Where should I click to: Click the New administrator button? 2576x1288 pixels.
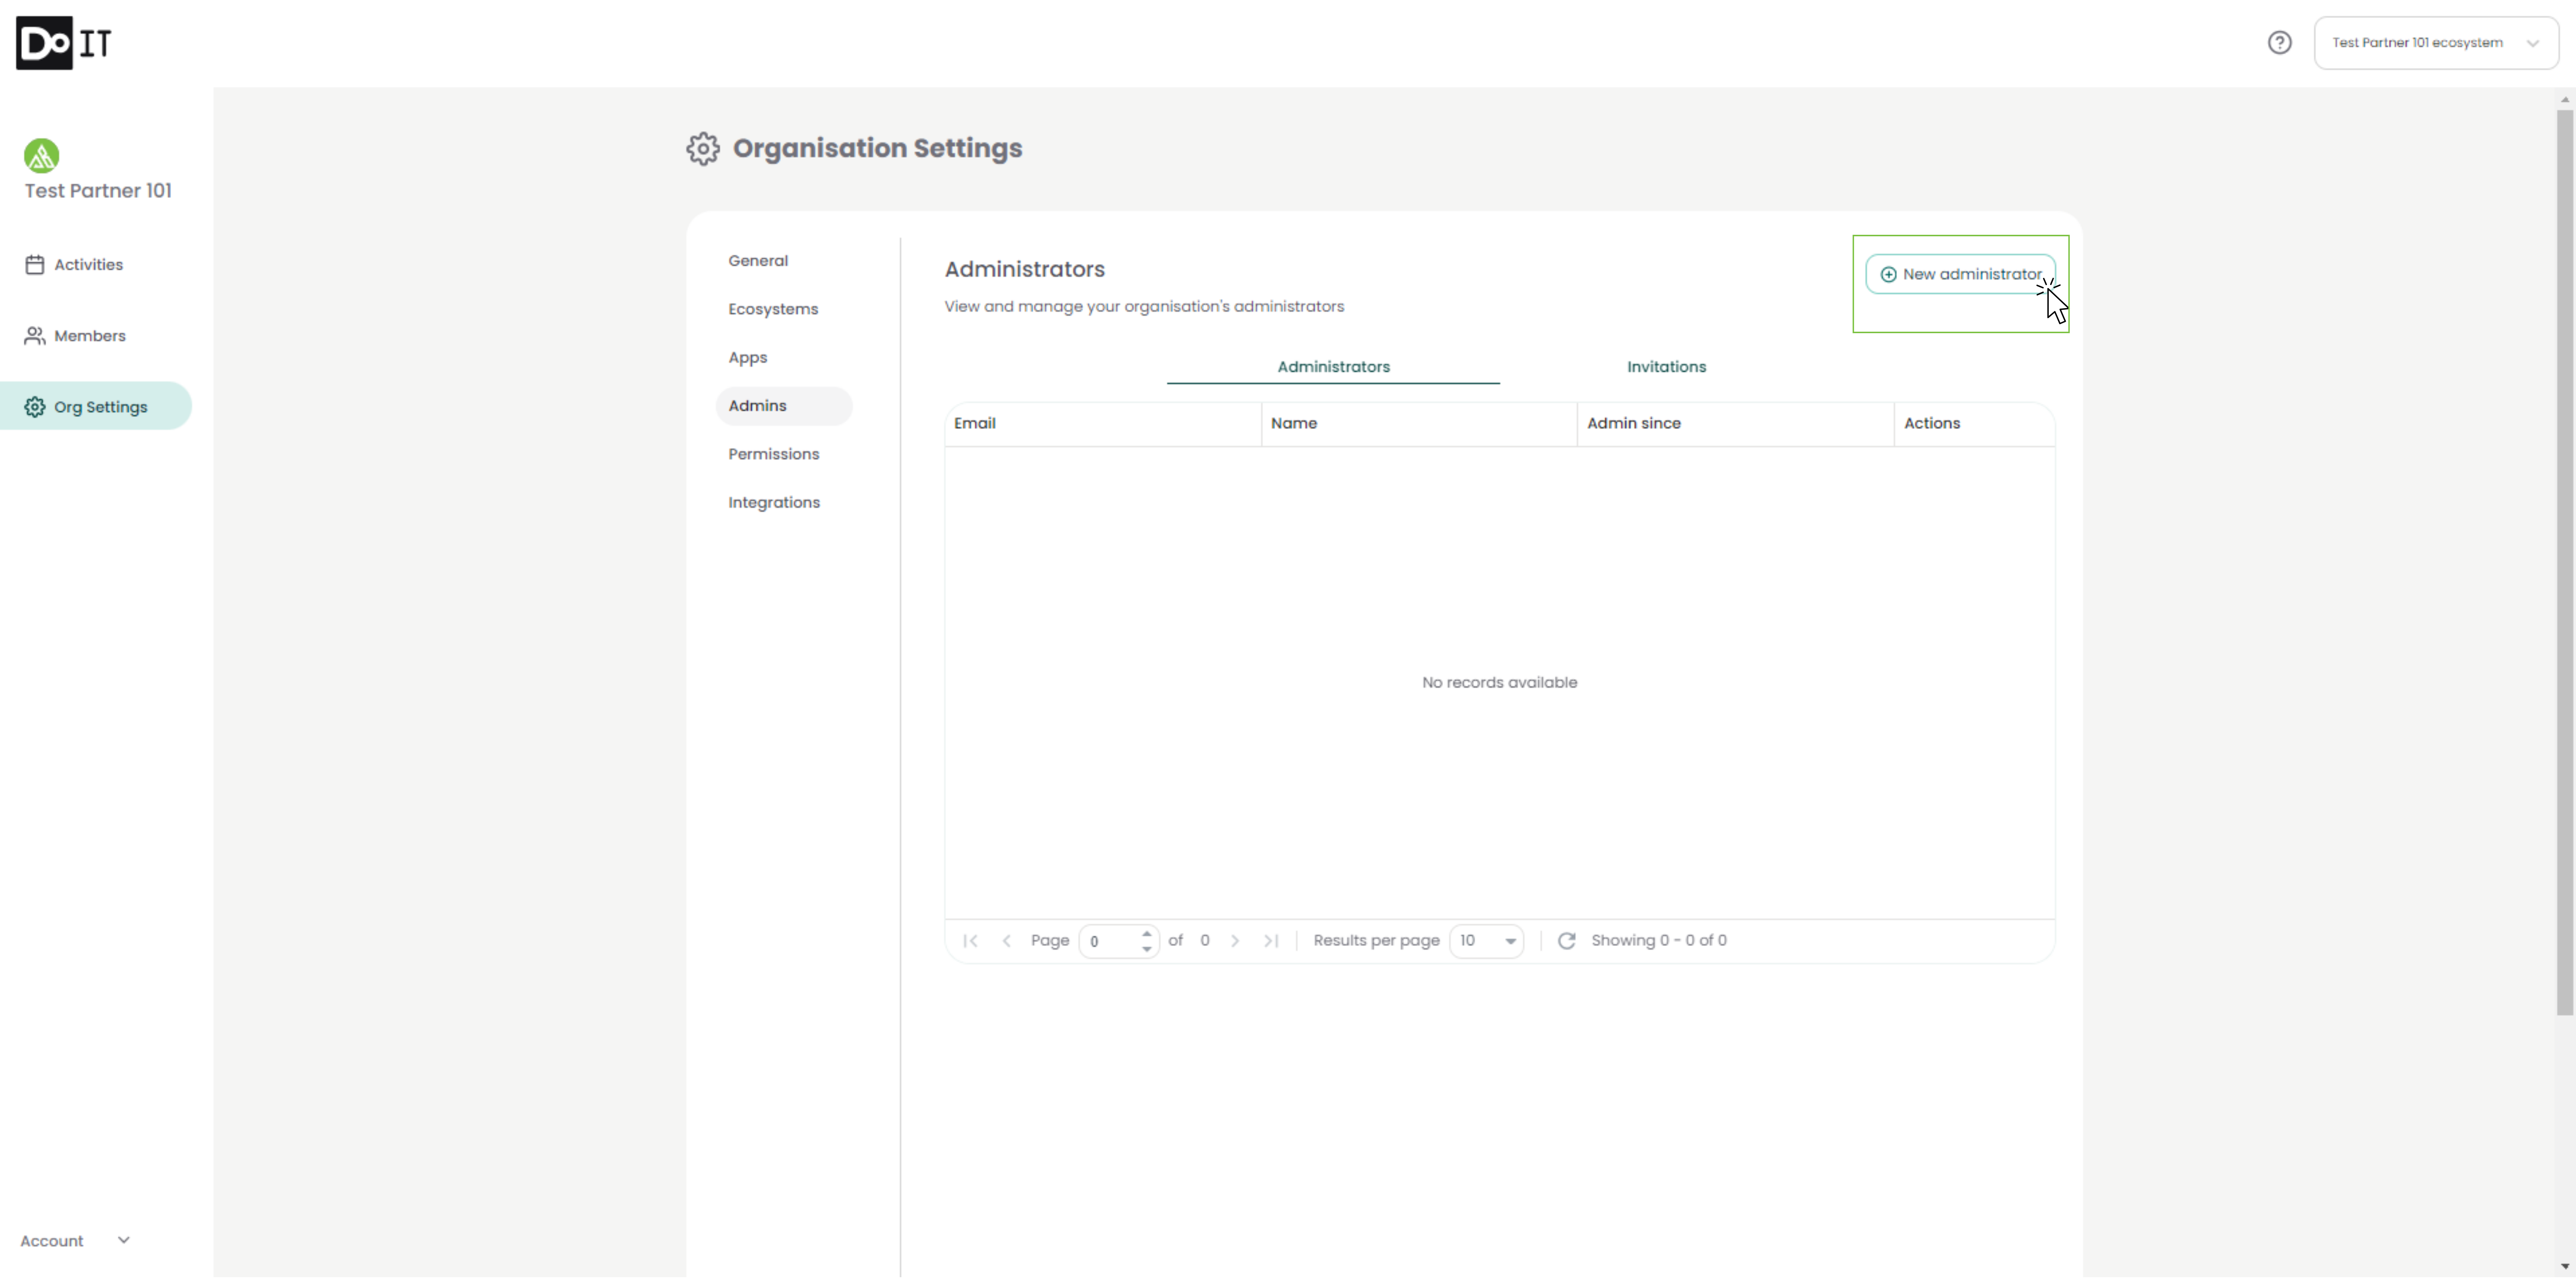pyautogui.click(x=1960, y=274)
